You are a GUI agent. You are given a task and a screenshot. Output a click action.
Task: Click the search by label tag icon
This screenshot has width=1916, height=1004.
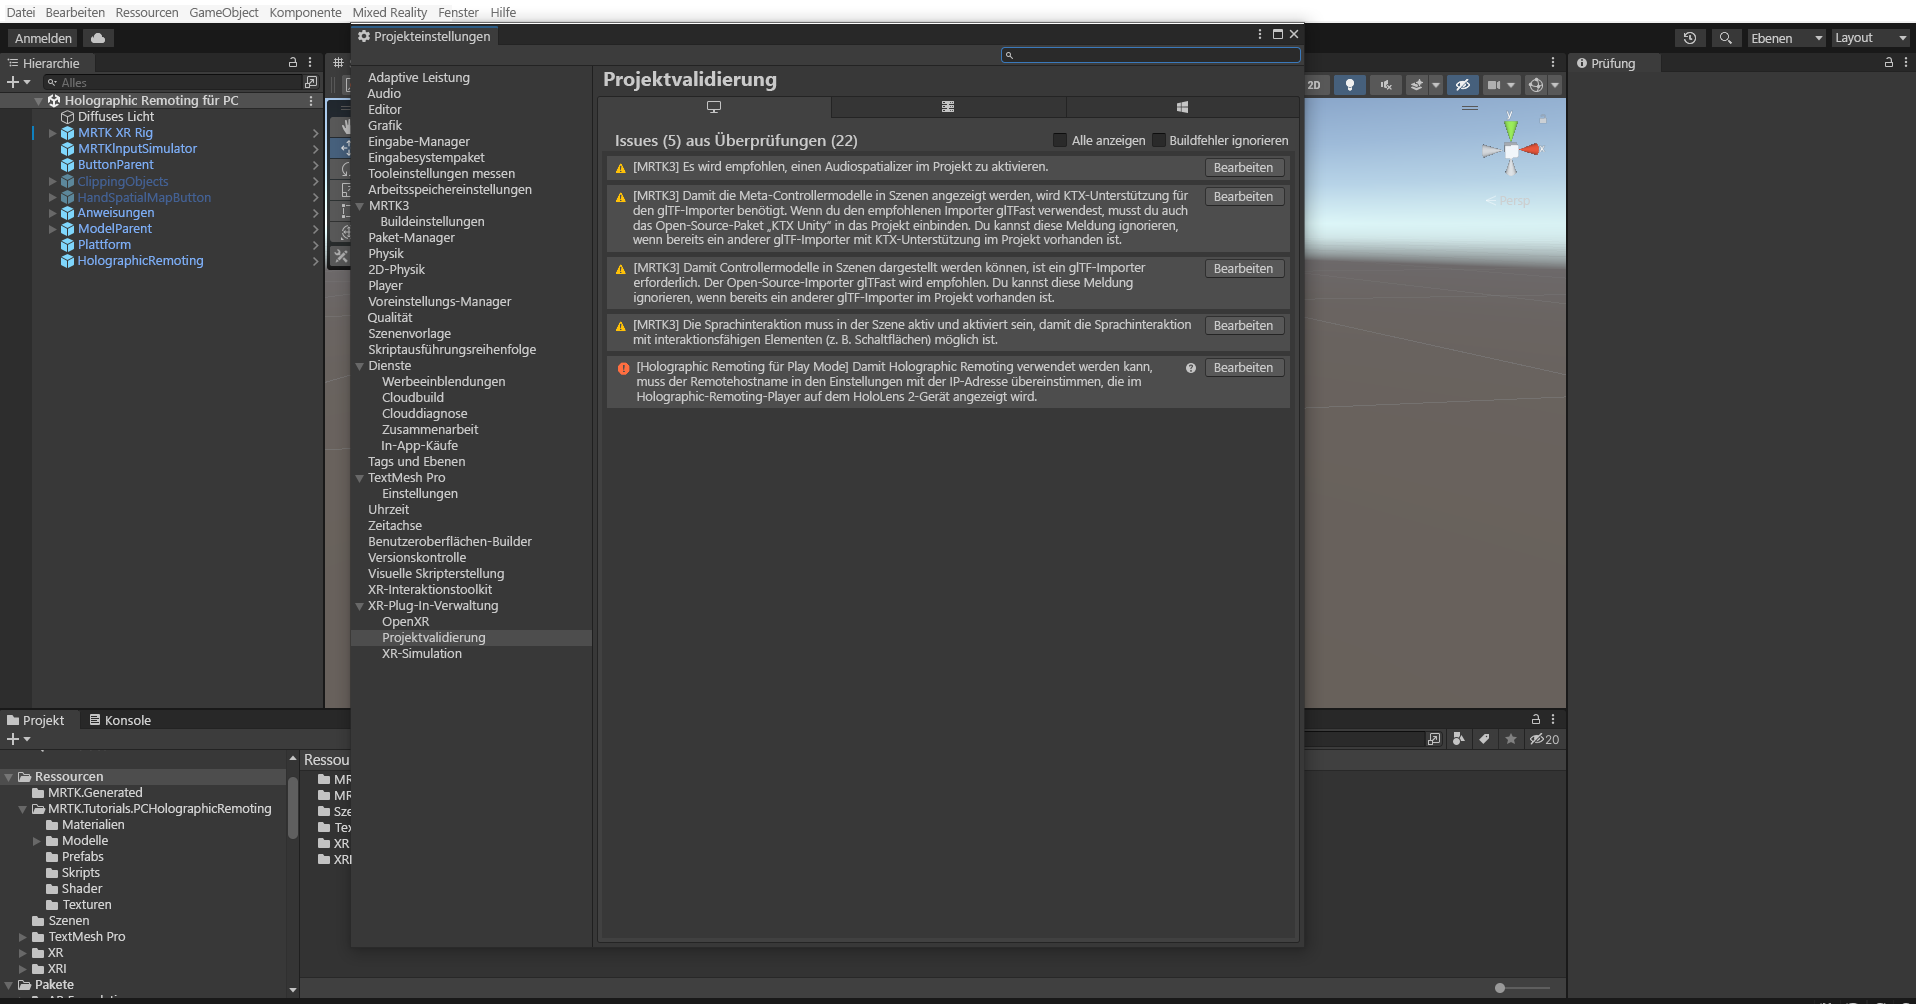[x=1484, y=739]
